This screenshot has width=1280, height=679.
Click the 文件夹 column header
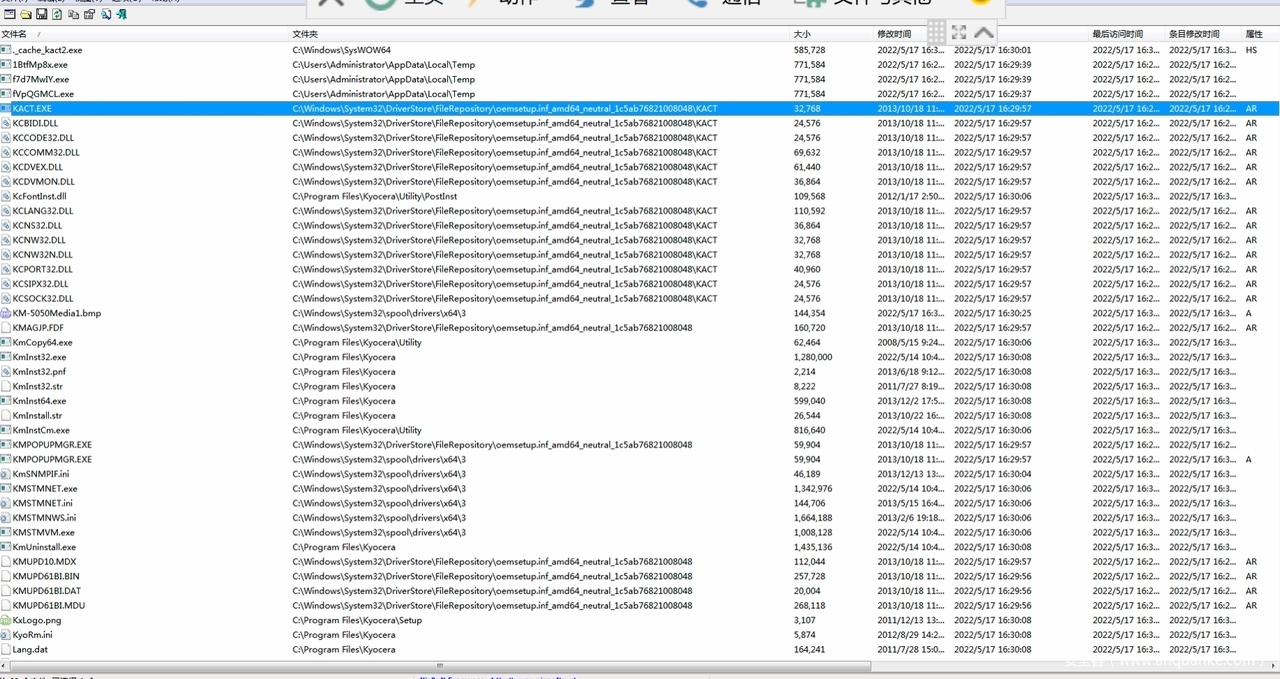coord(304,35)
